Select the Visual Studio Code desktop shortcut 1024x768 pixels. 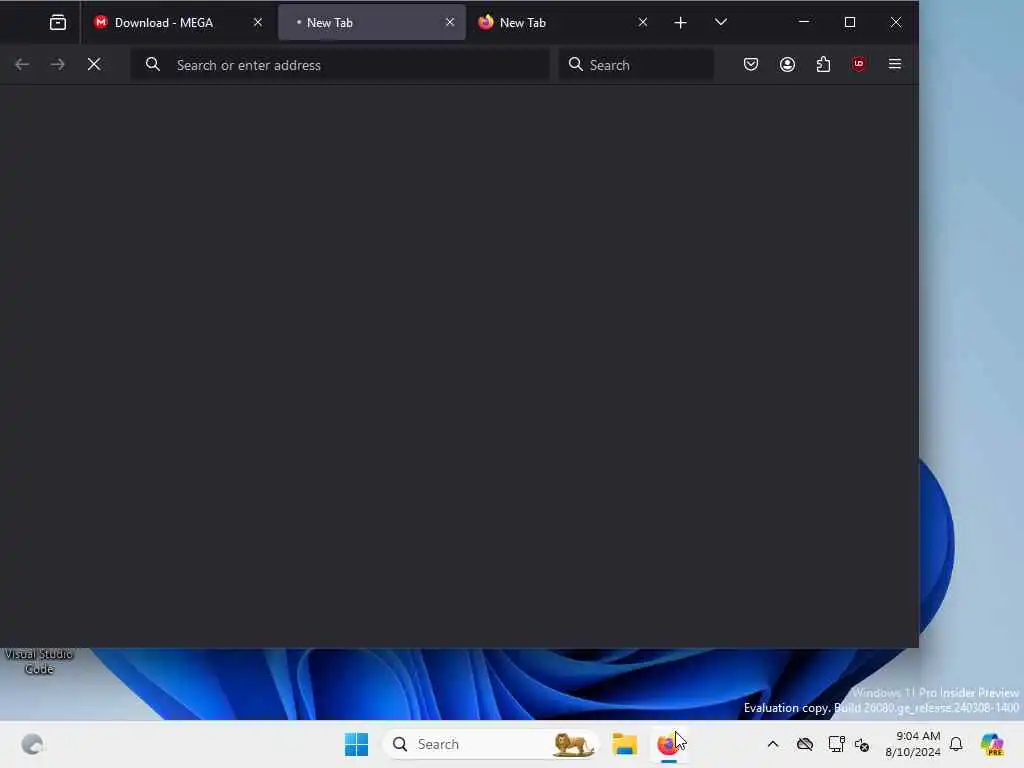pyautogui.click(x=39, y=661)
